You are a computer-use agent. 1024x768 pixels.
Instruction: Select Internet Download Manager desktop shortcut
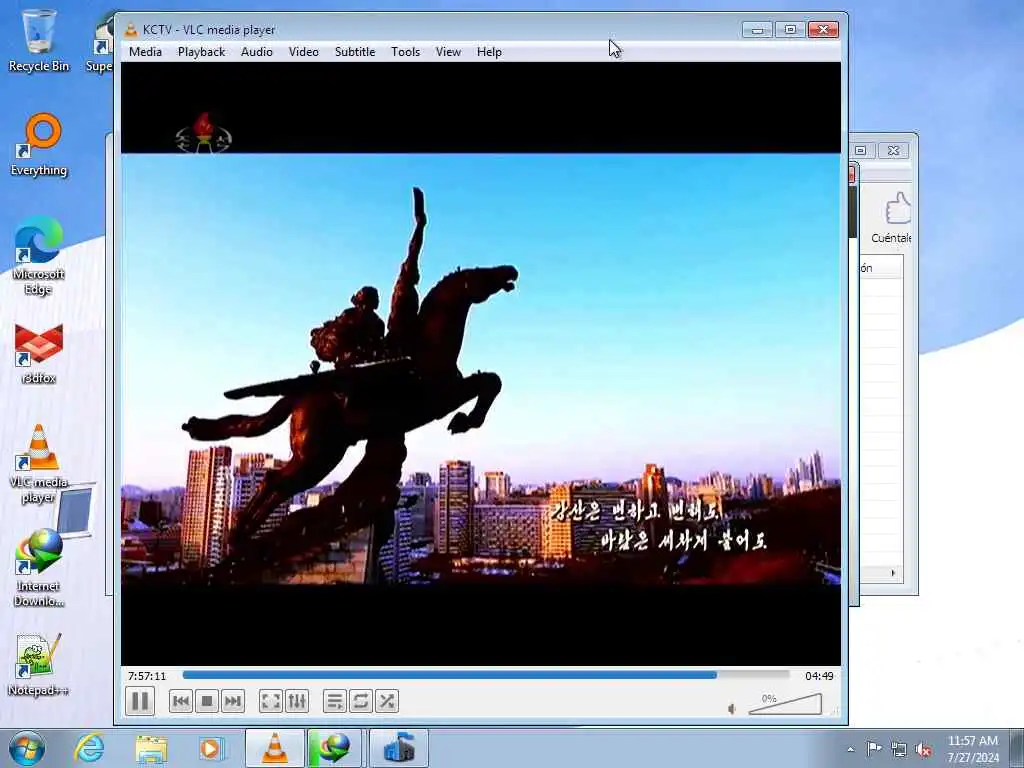coord(39,568)
